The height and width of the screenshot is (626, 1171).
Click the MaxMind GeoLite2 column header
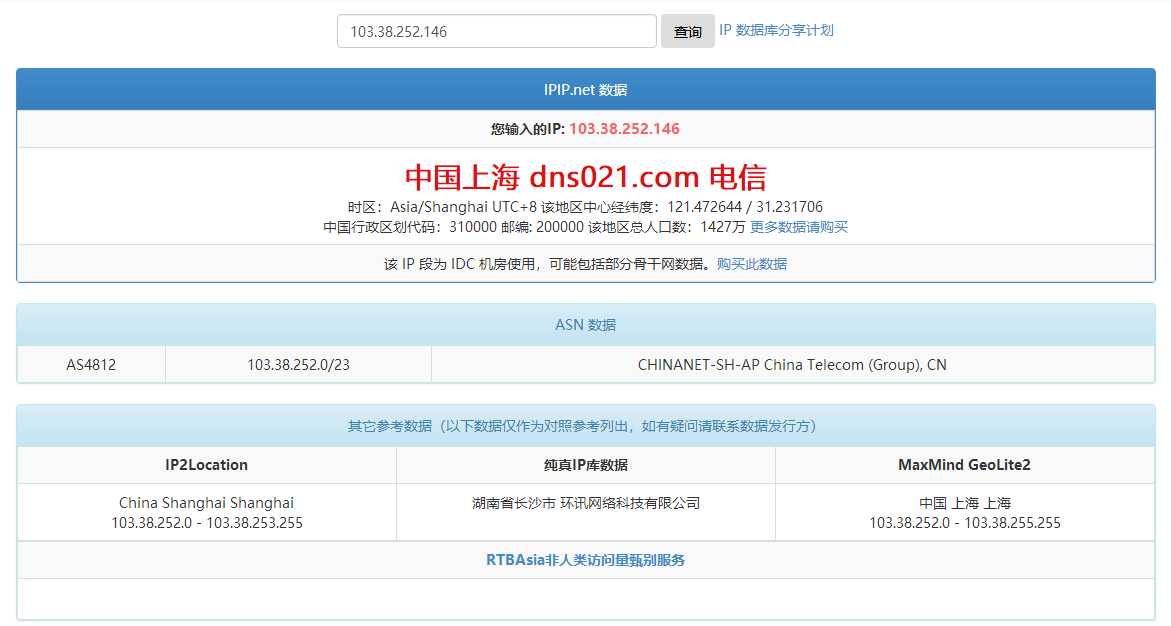[x=964, y=465]
